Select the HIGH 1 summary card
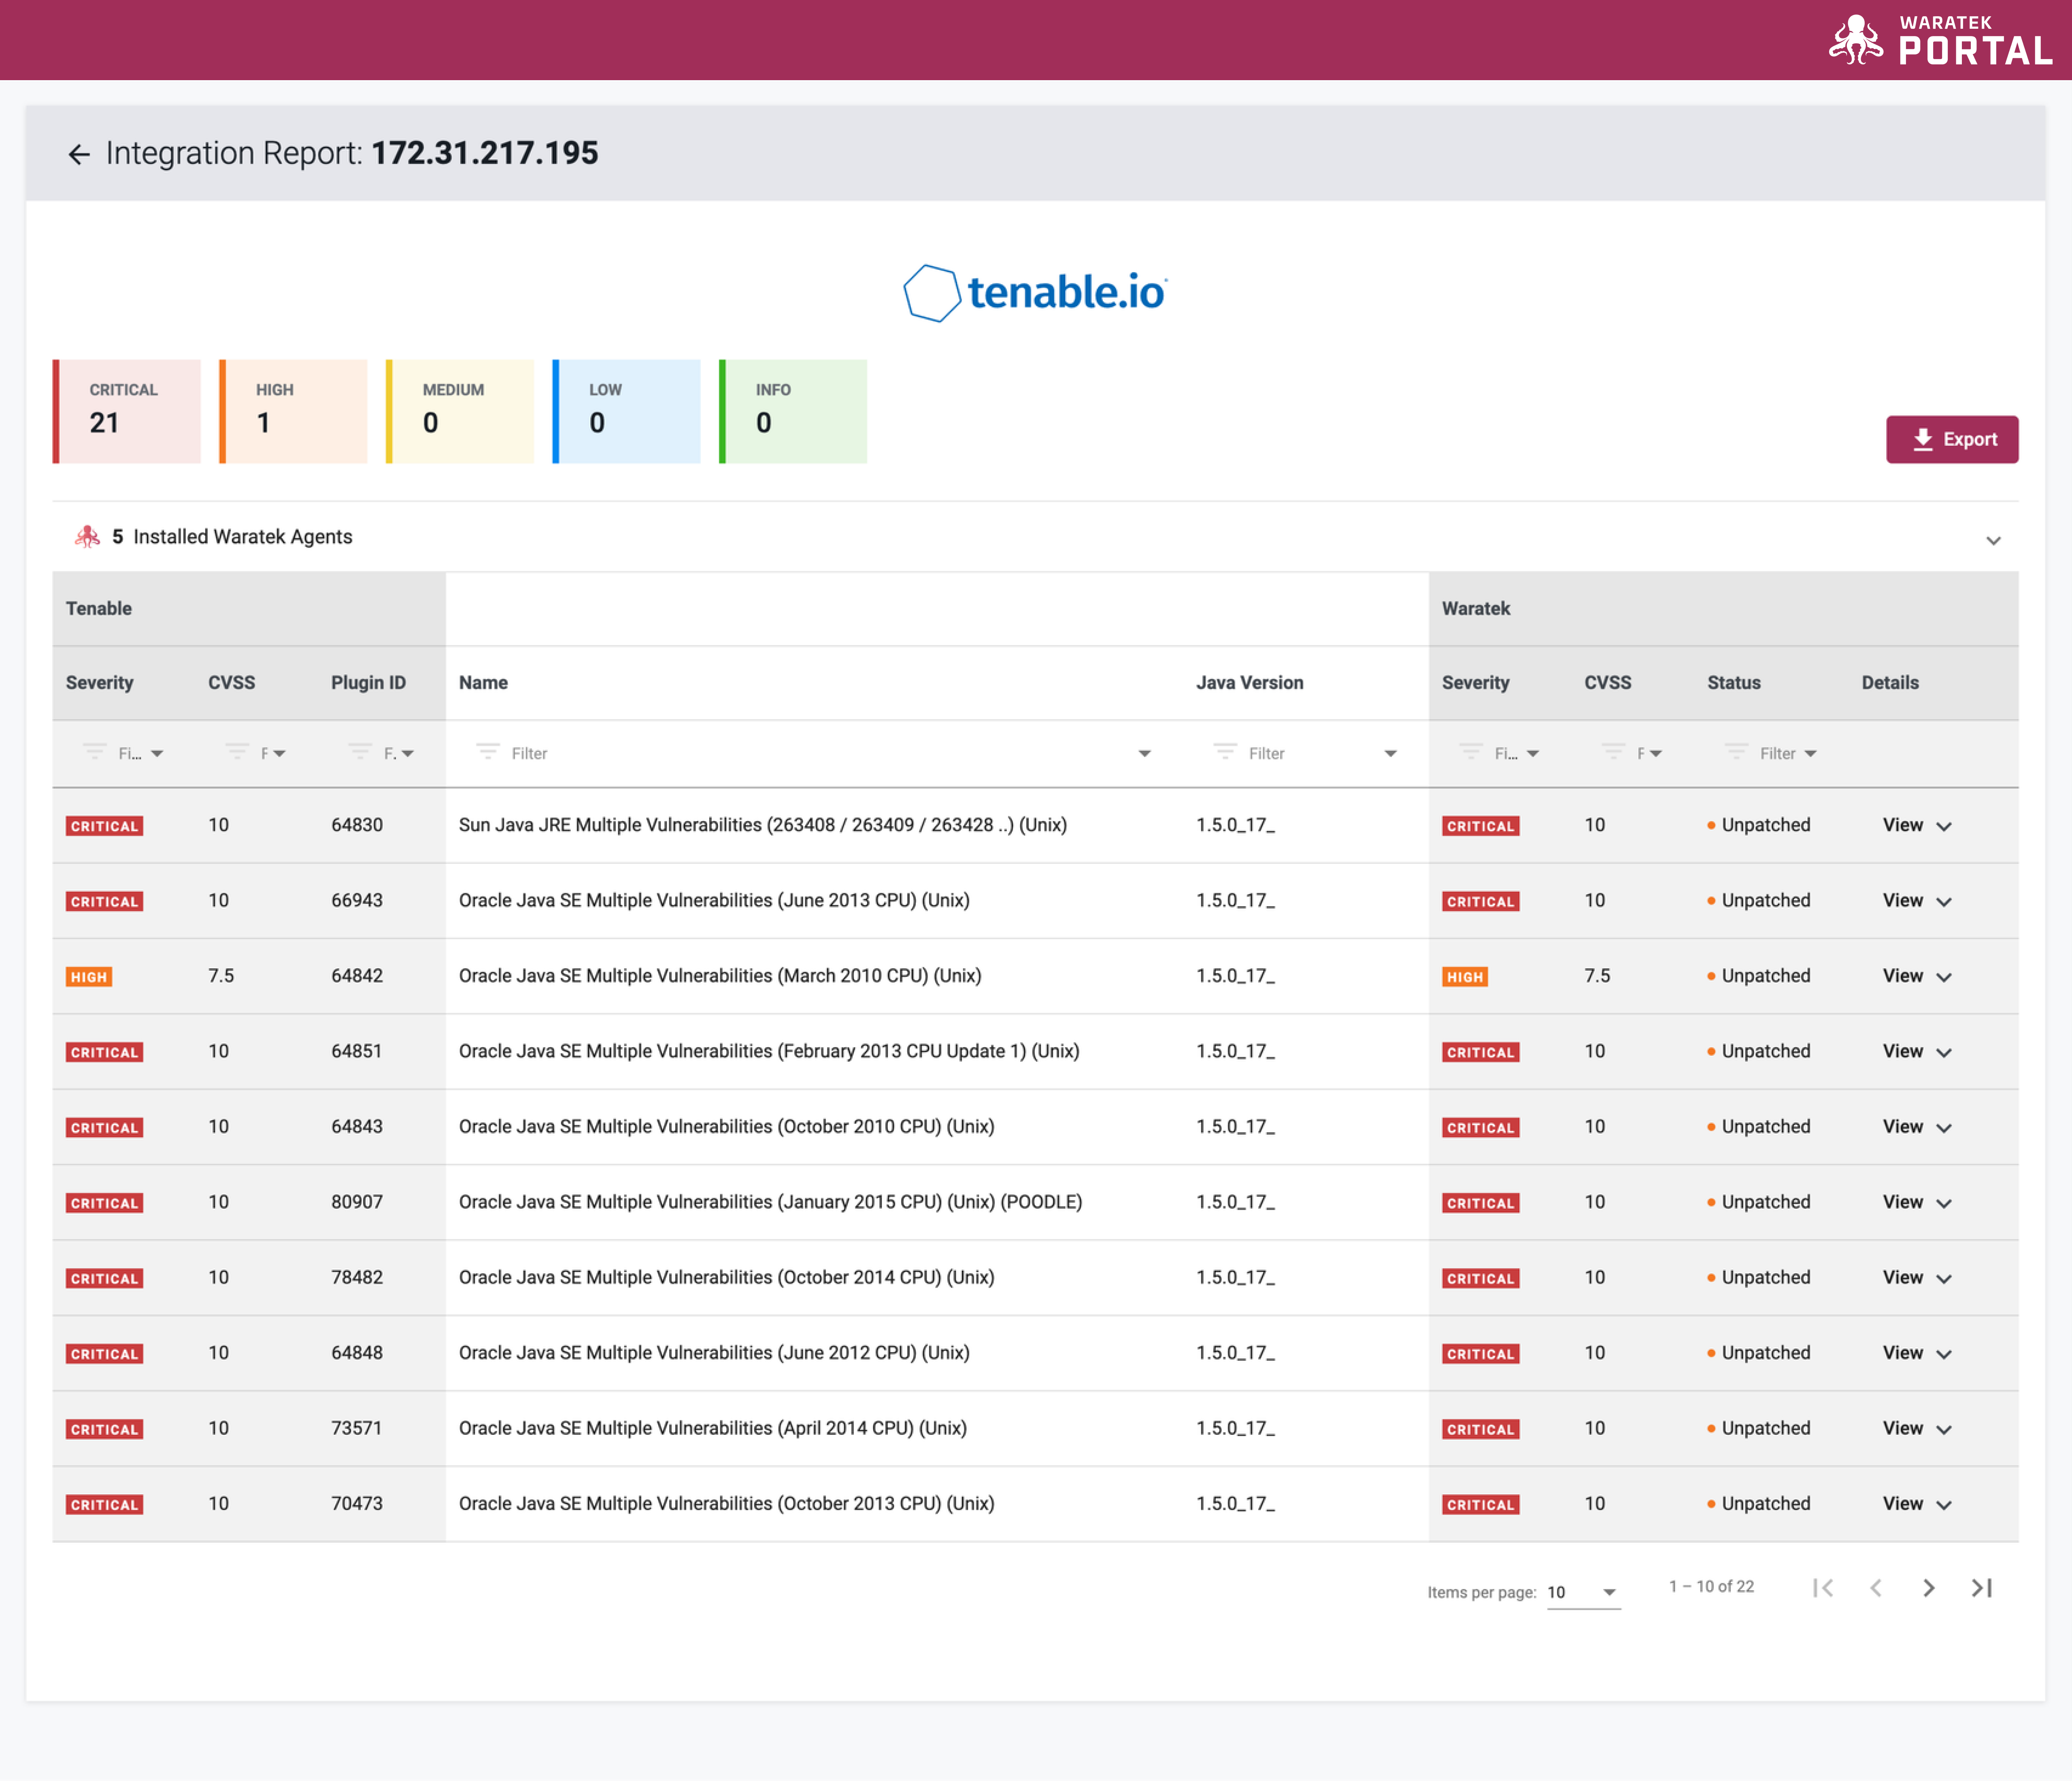The image size is (2072, 1781). pyautogui.click(x=293, y=411)
